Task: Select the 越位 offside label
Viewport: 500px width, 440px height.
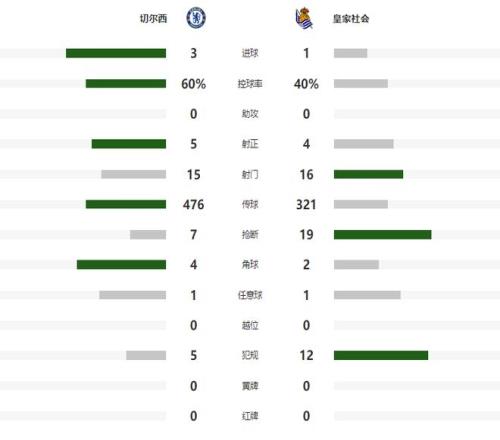Action: pyautogui.click(x=250, y=325)
